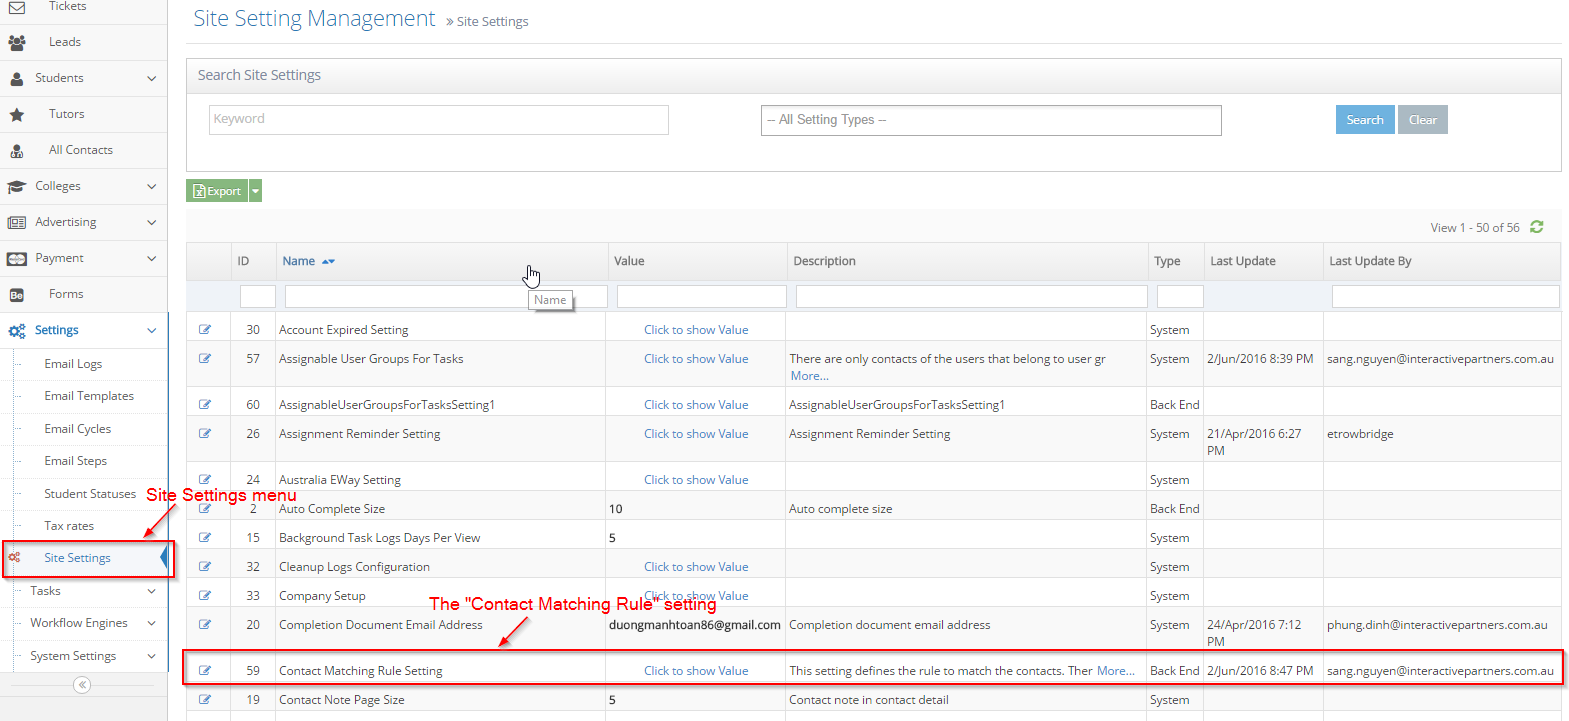Click edit icon for Account Expired Setting row
The width and height of the screenshot is (1569, 721).
[x=205, y=329]
